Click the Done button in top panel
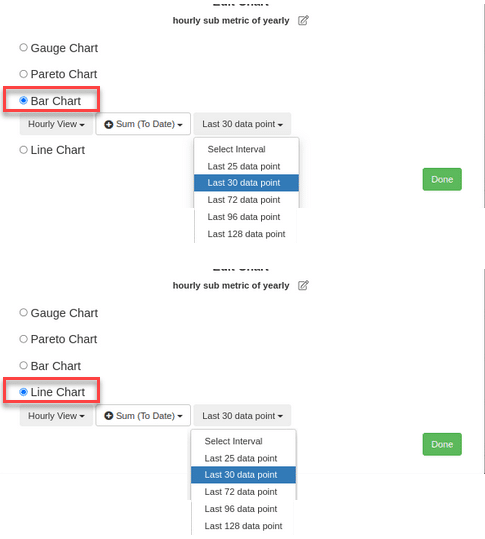 [442, 179]
